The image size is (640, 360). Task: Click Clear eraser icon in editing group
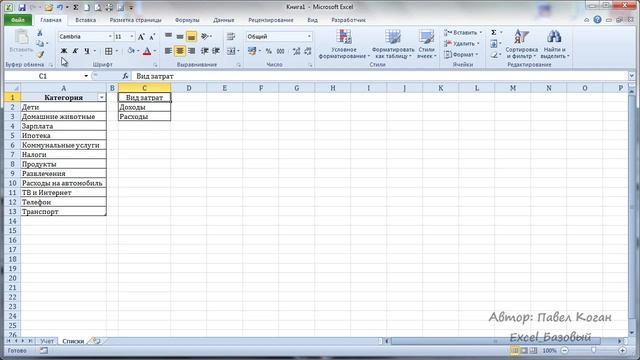[x=493, y=54]
